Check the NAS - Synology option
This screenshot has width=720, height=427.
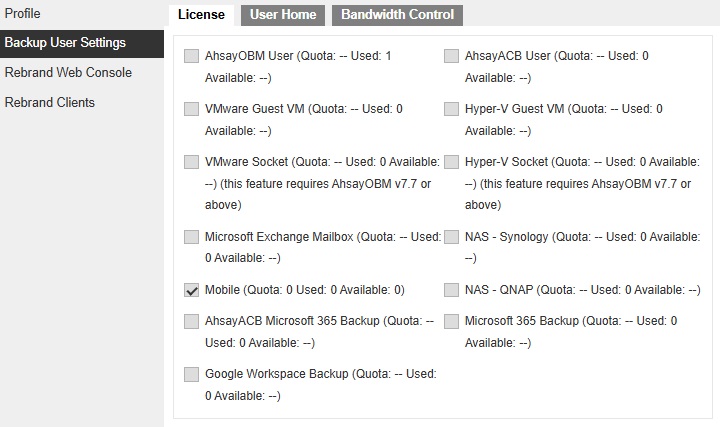coord(451,237)
